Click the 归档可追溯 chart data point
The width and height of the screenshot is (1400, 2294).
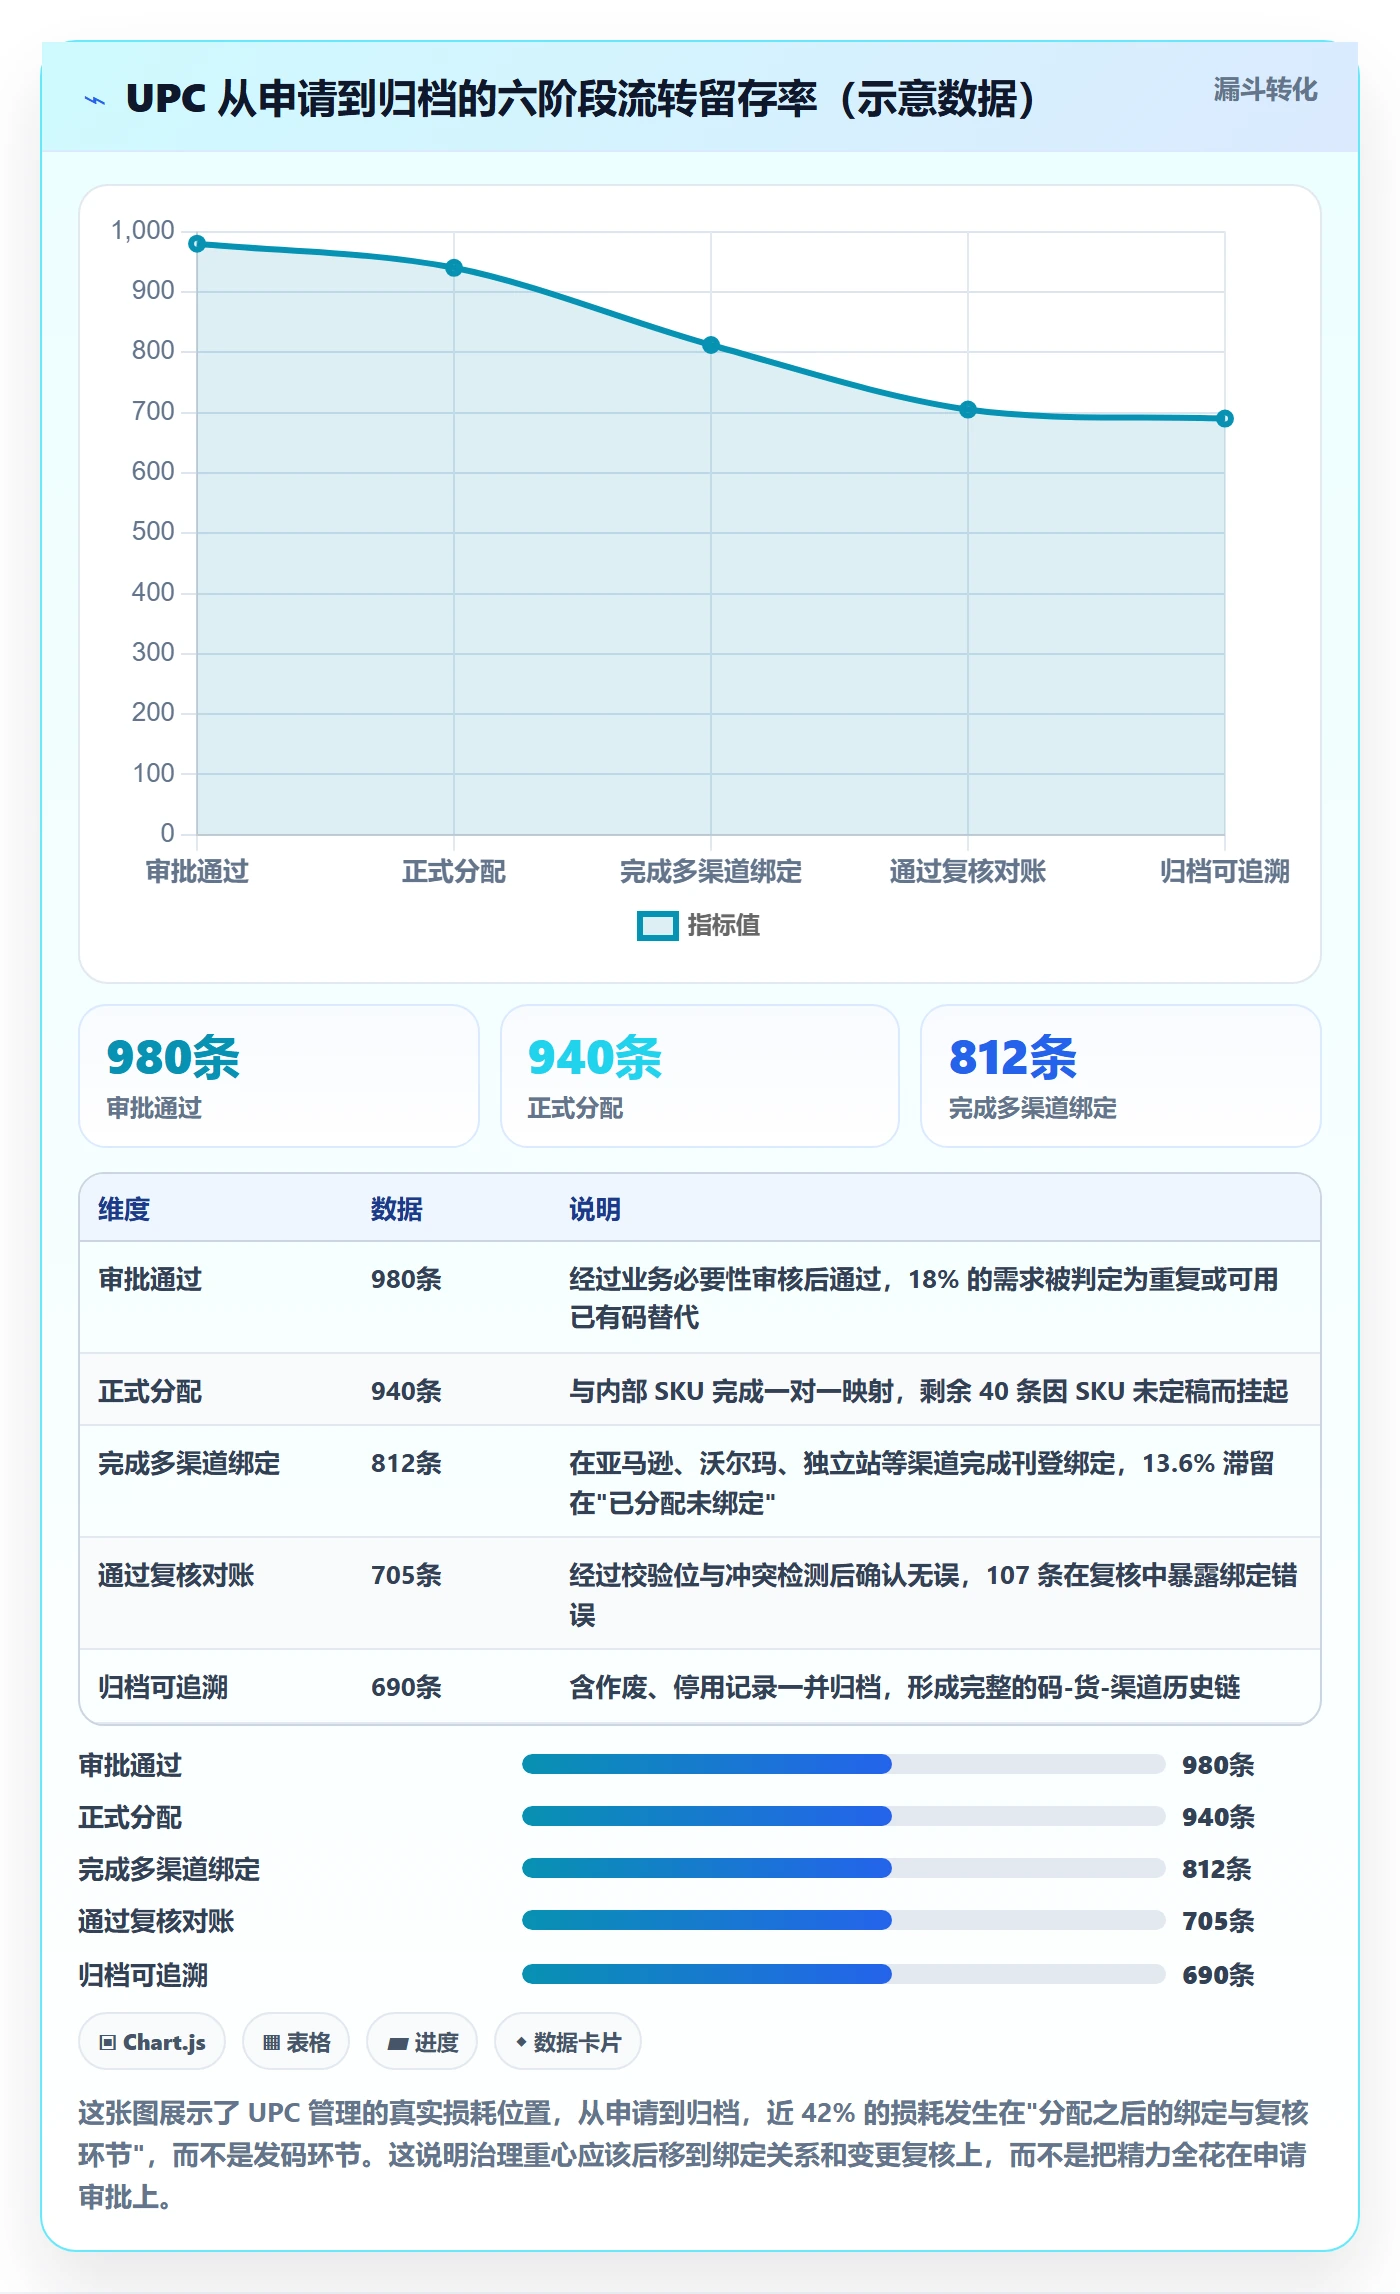pyautogui.click(x=1225, y=418)
